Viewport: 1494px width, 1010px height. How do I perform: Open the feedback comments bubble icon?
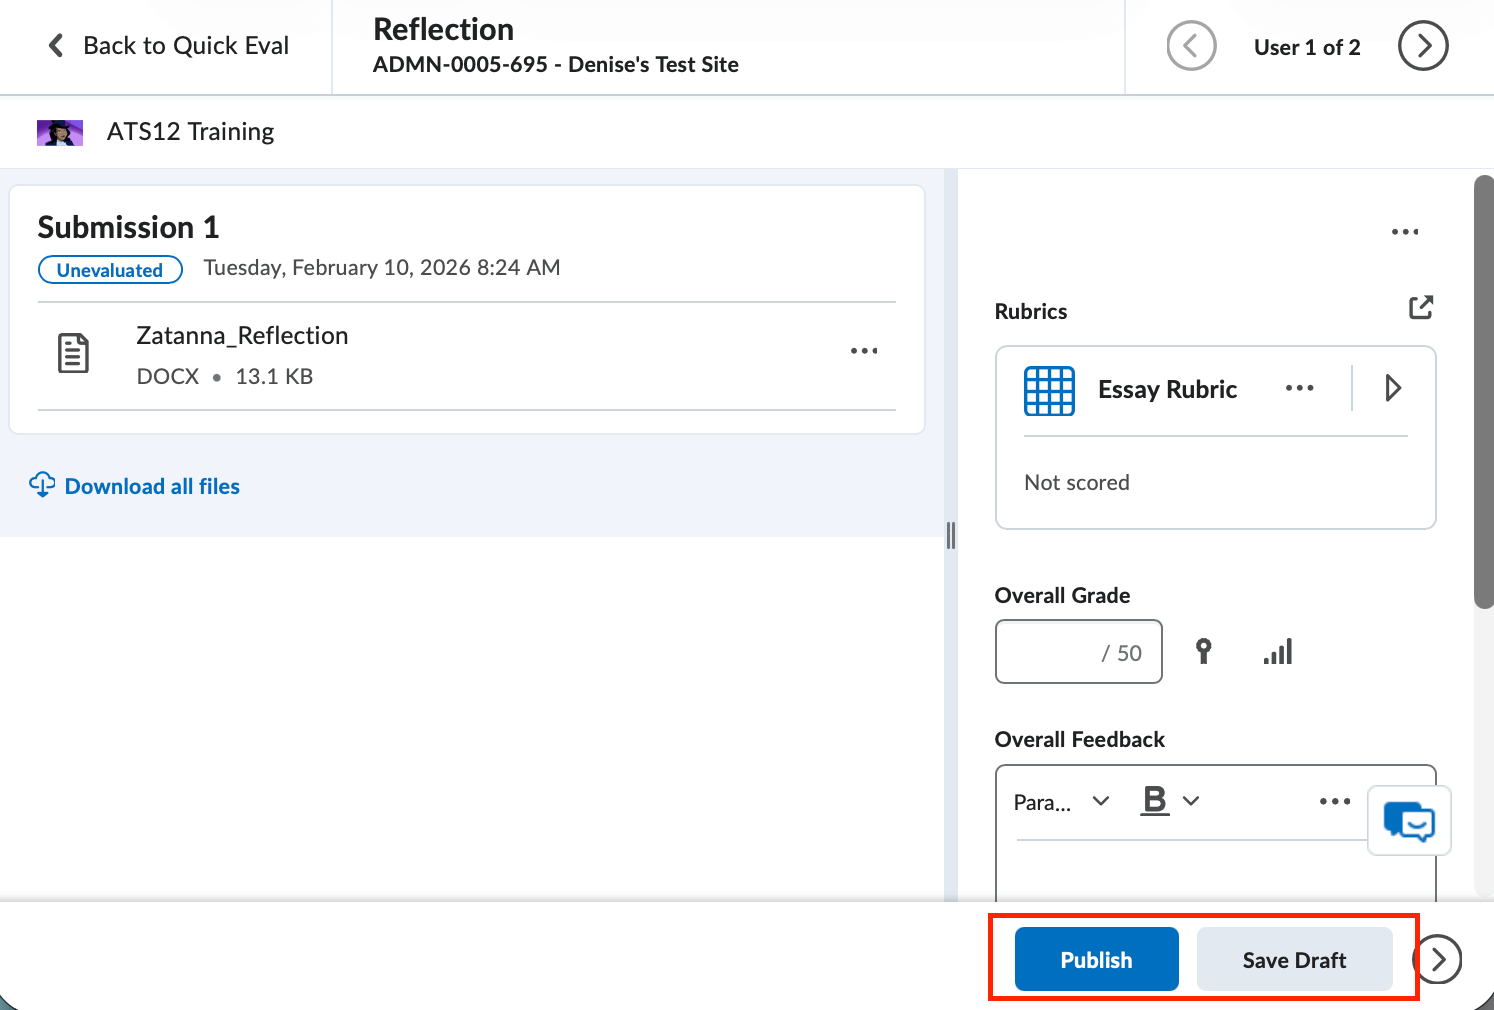[1409, 820]
